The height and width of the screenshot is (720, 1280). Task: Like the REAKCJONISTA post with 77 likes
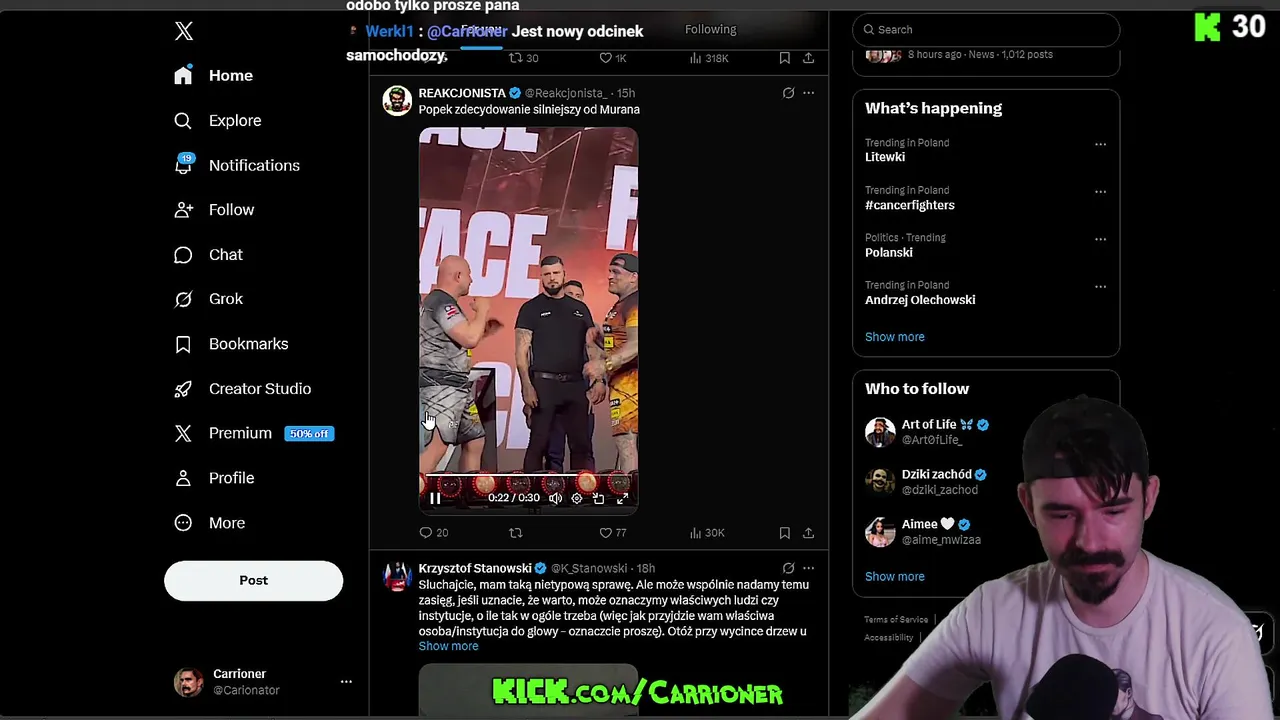click(612, 533)
